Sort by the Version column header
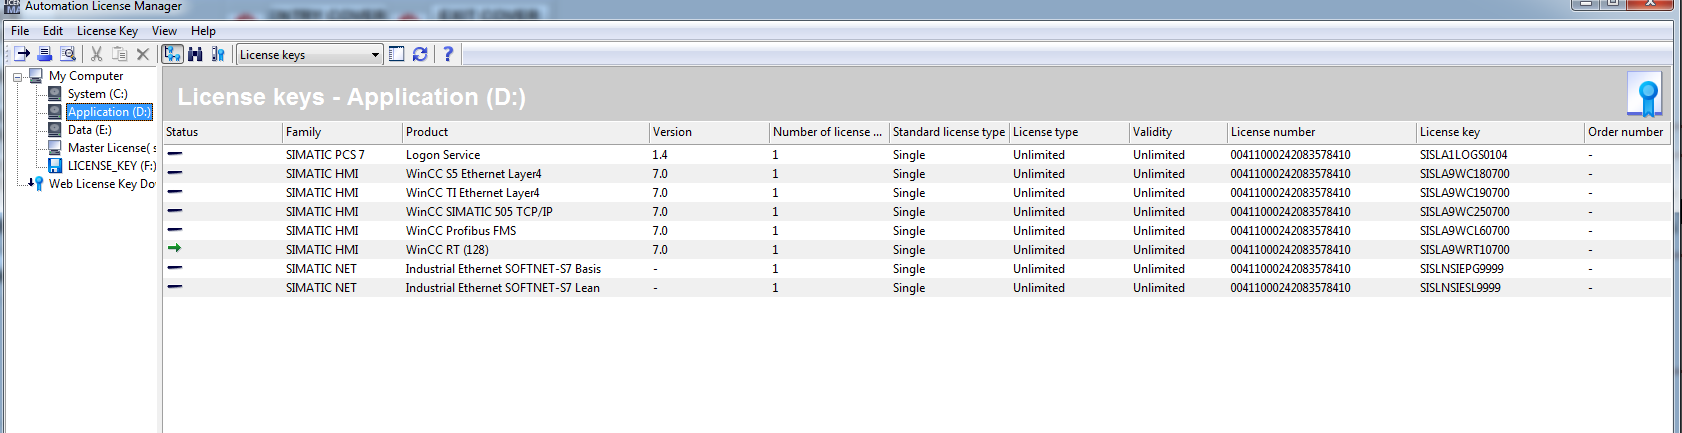1682x433 pixels. click(710, 131)
